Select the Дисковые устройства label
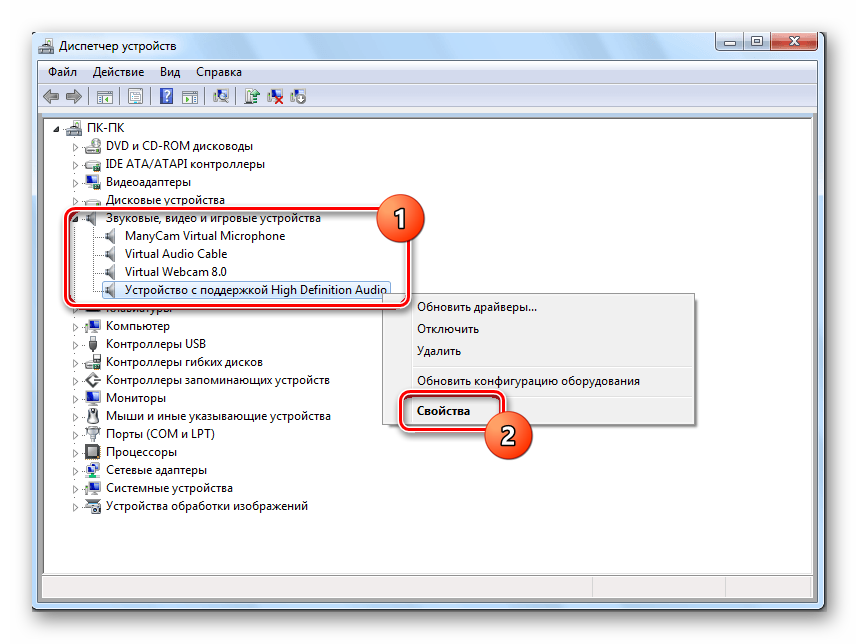The image size is (859, 644). point(165,200)
